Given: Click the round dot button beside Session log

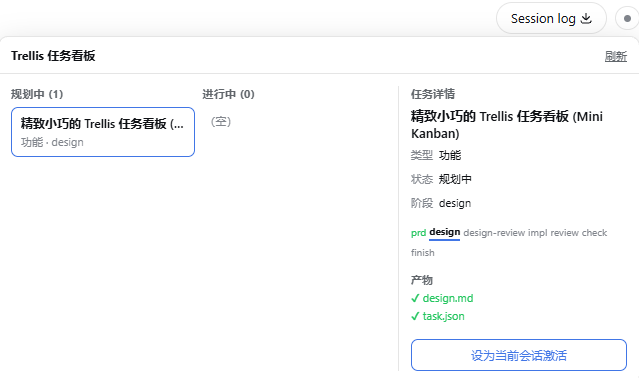Looking at the screenshot, I should [x=628, y=18].
